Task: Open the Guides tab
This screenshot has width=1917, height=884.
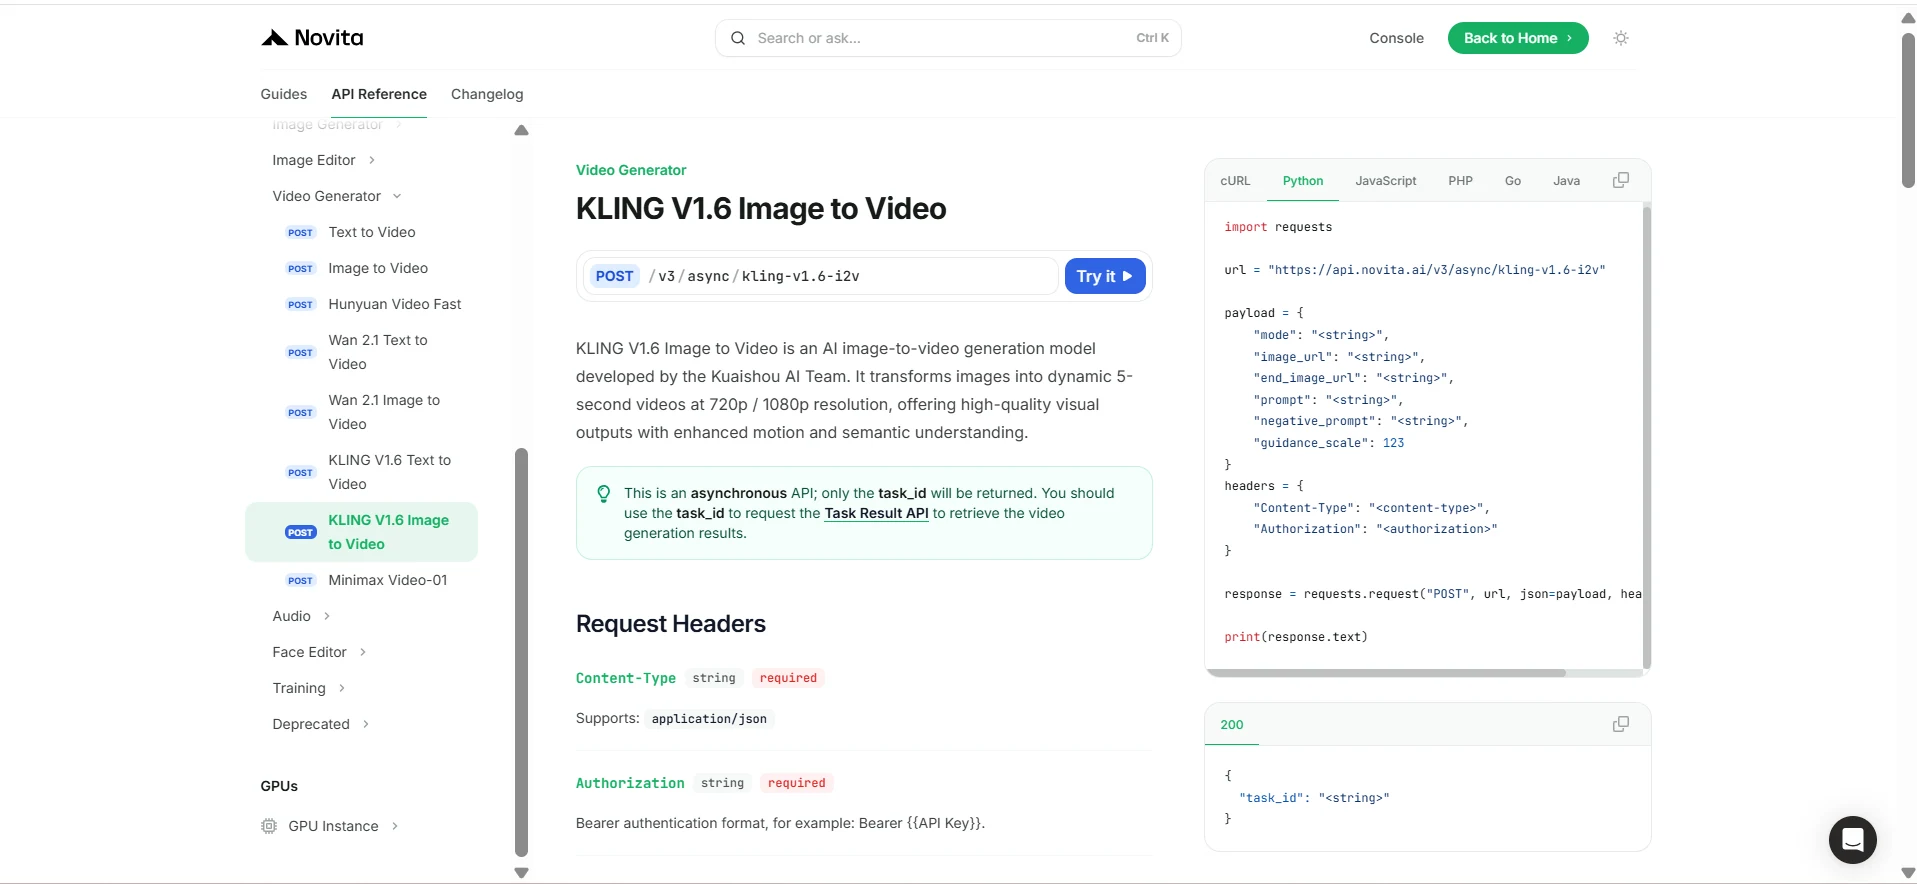Action: pos(283,94)
